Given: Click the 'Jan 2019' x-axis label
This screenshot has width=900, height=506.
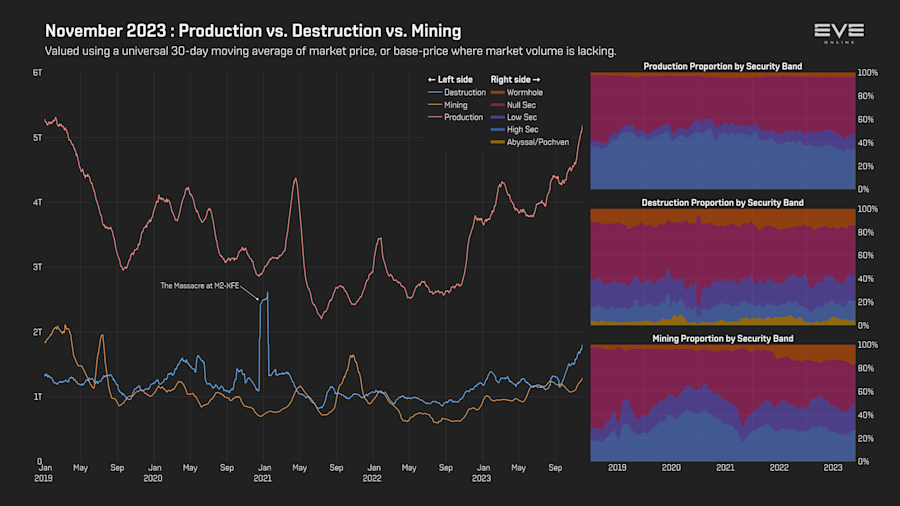Looking at the screenshot, I should tap(44, 473).
